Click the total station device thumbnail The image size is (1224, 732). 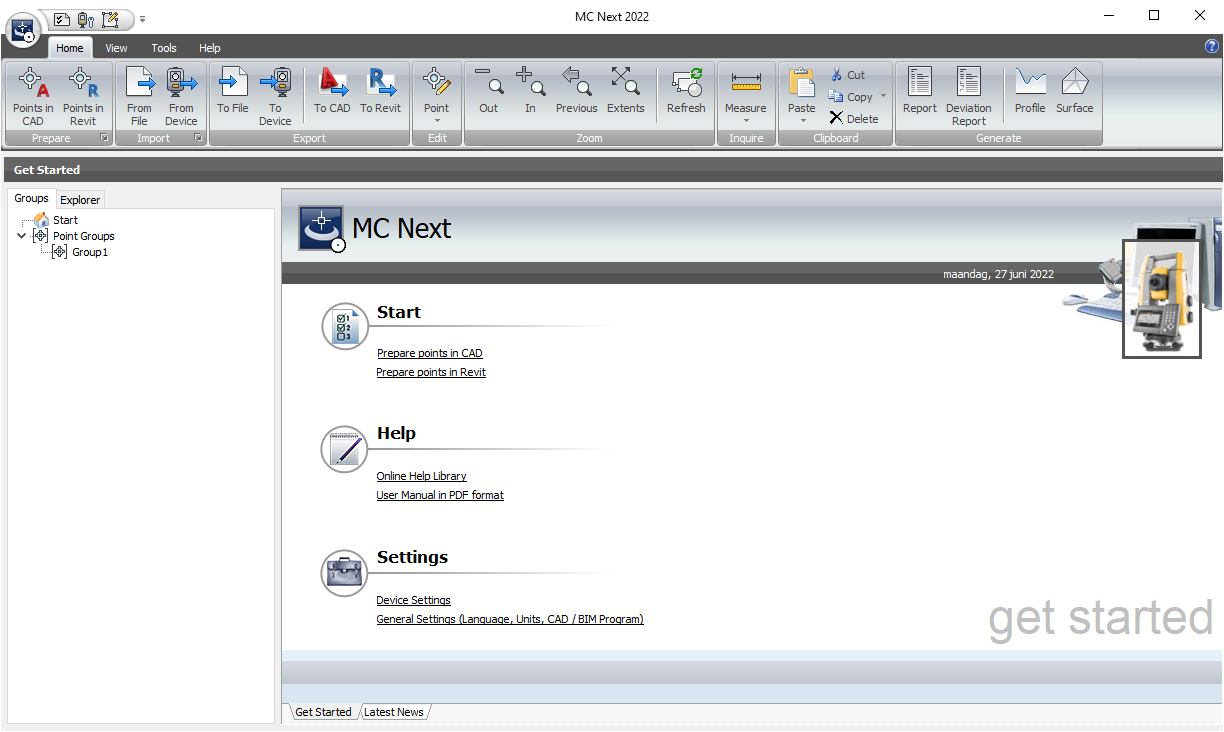click(x=1161, y=298)
